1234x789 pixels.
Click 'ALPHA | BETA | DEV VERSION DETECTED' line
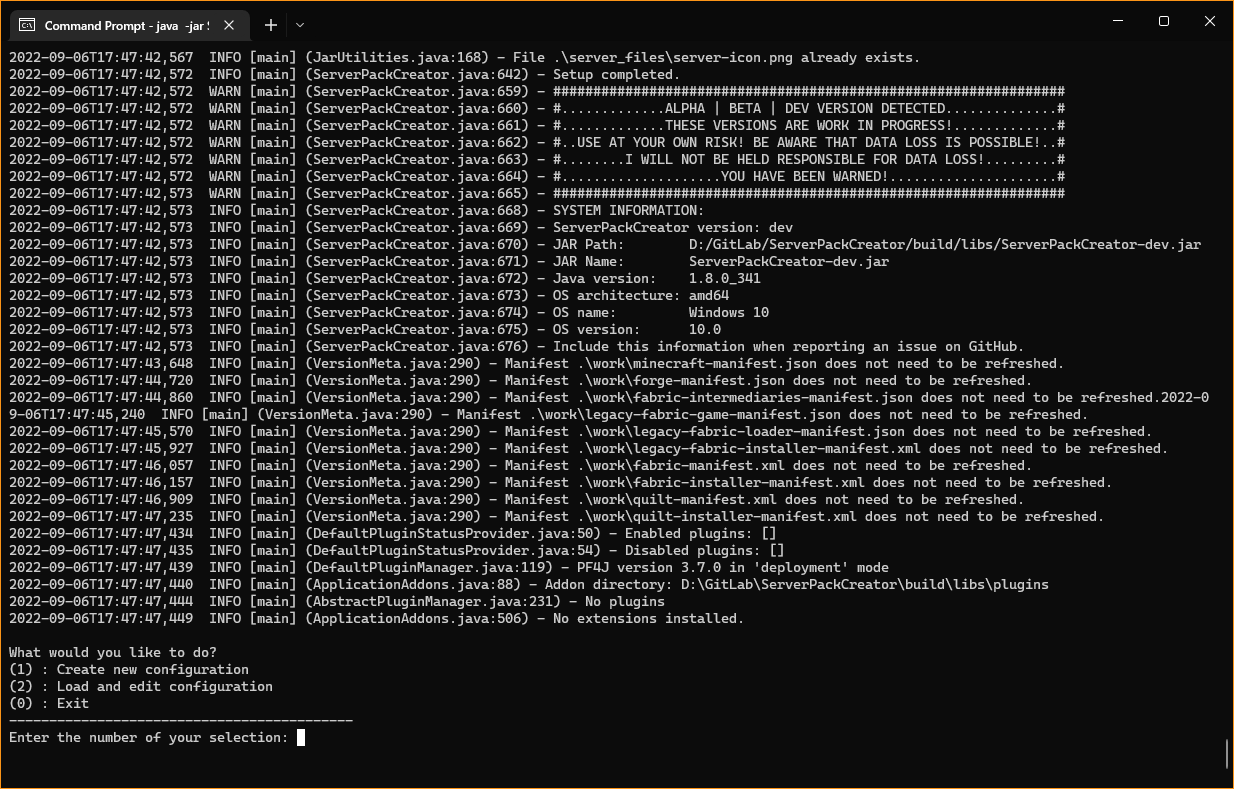[x=537, y=109]
